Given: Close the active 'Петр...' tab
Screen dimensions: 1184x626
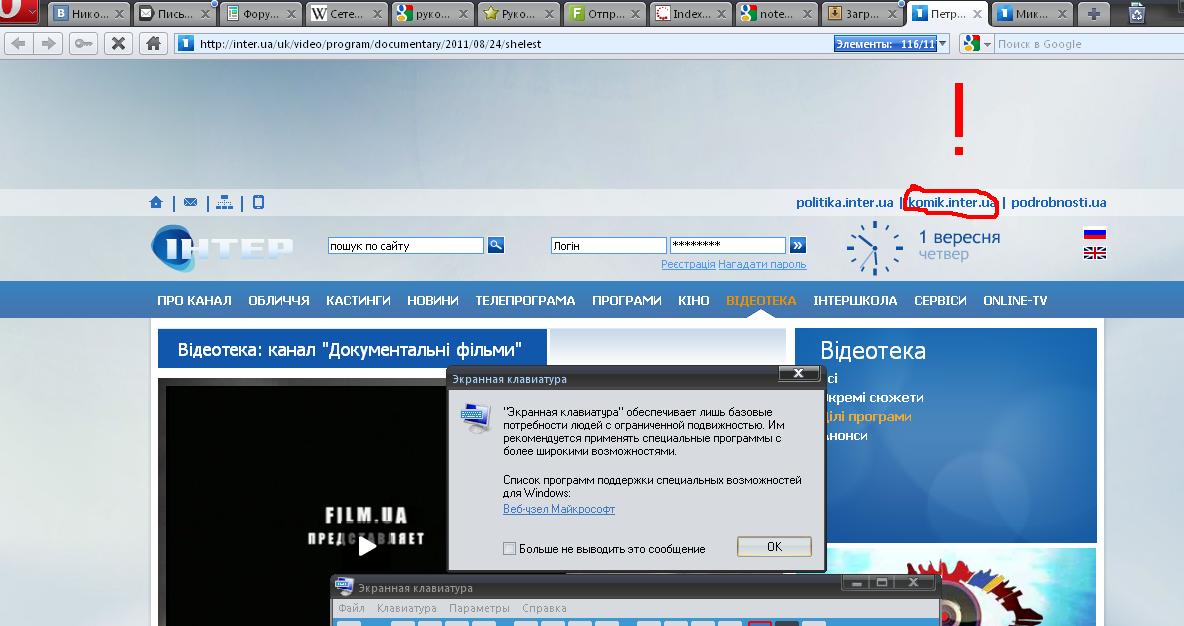Looking at the screenshot, I should point(977,14).
